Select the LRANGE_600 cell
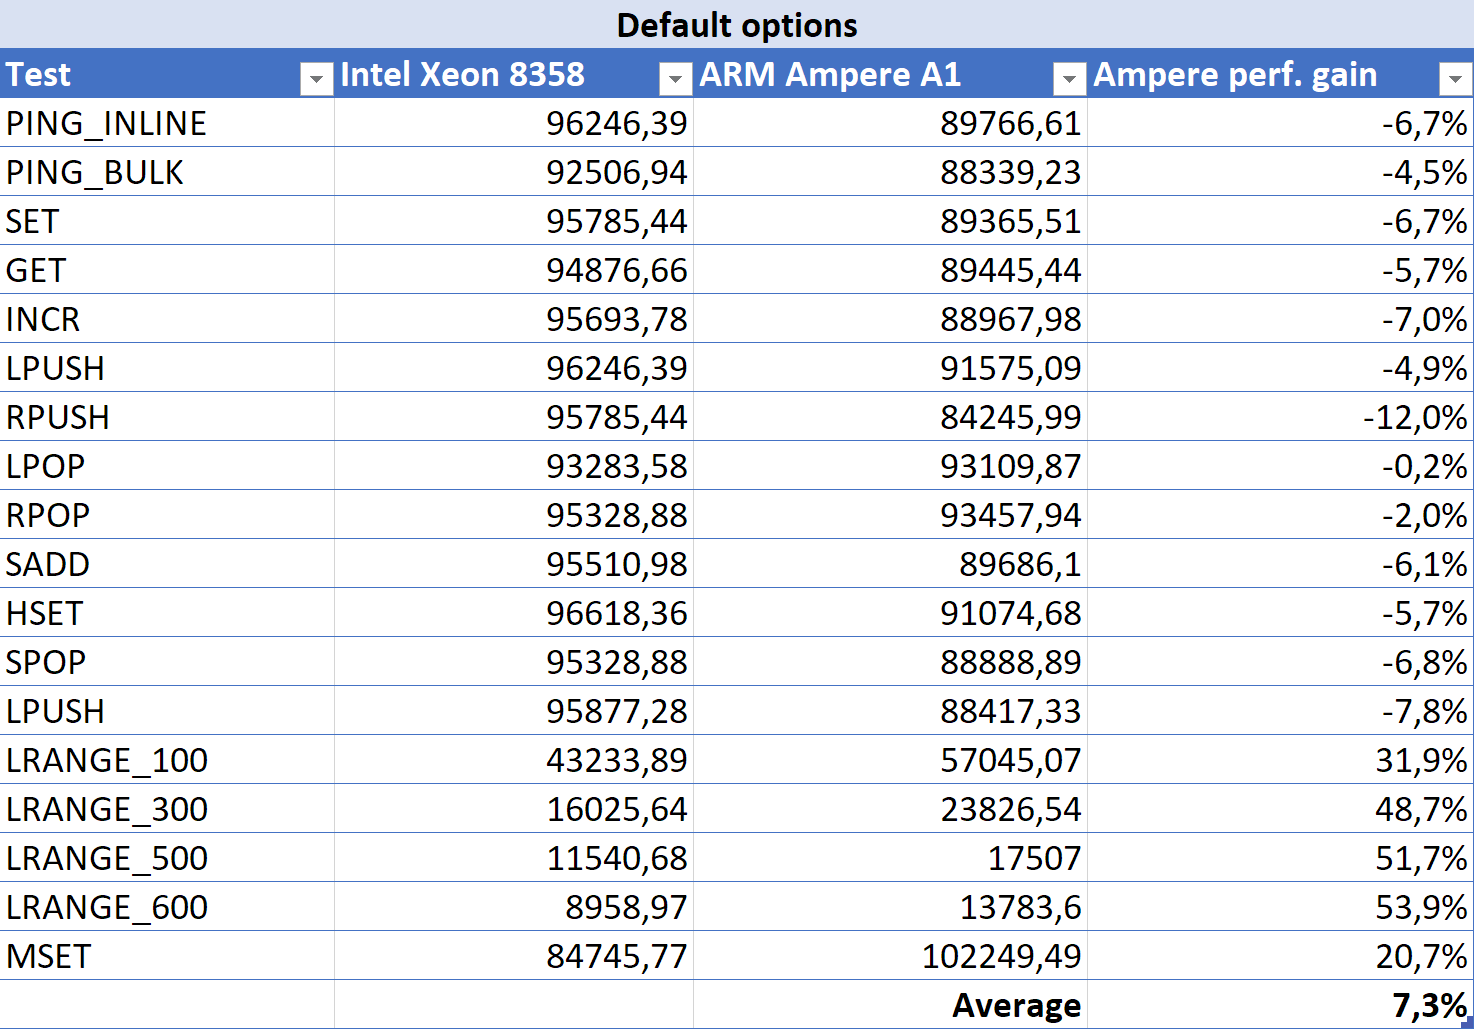1474x1029 pixels. point(167,907)
